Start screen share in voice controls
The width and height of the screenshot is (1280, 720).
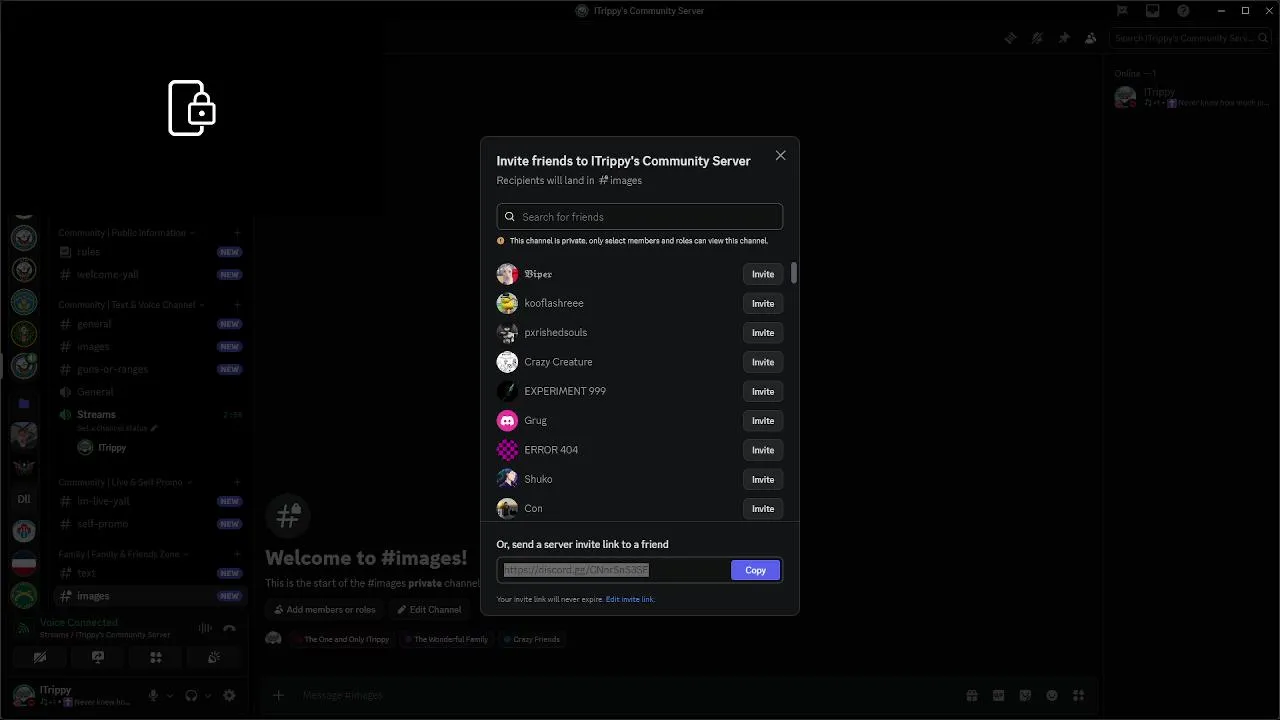tap(98, 657)
